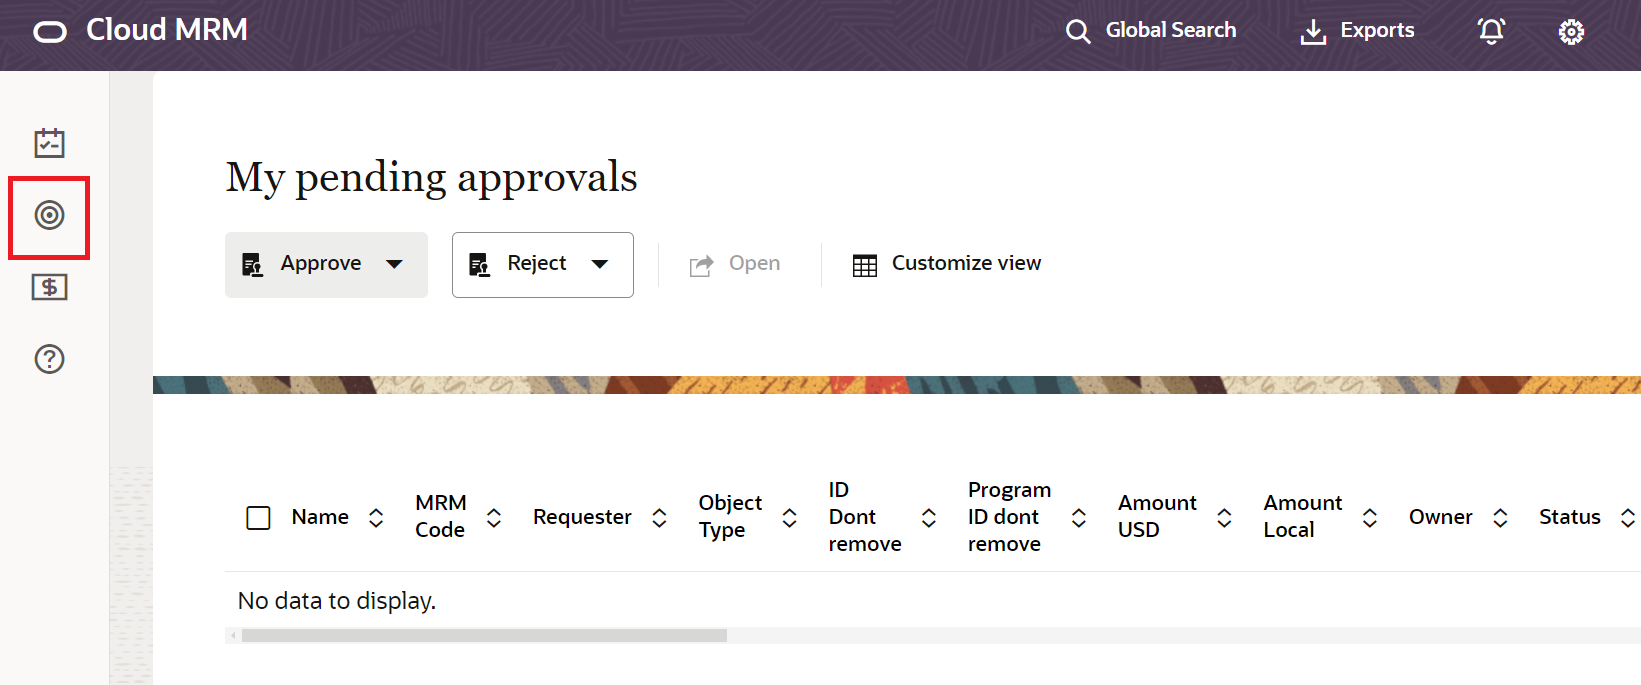Click the Exports menu item

1357,31
